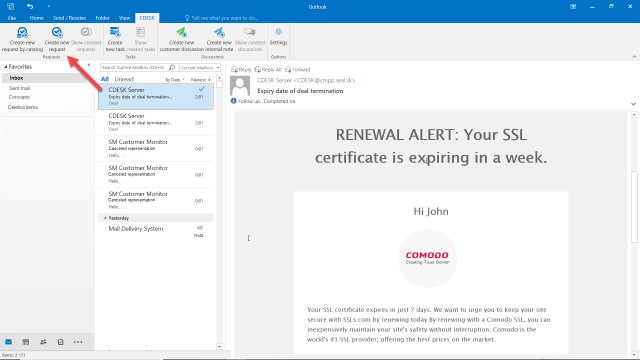The width and height of the screenshot is (640, 360).
Task: Open CDESK Settings gear icon
Action: click(x=278, y=32)
